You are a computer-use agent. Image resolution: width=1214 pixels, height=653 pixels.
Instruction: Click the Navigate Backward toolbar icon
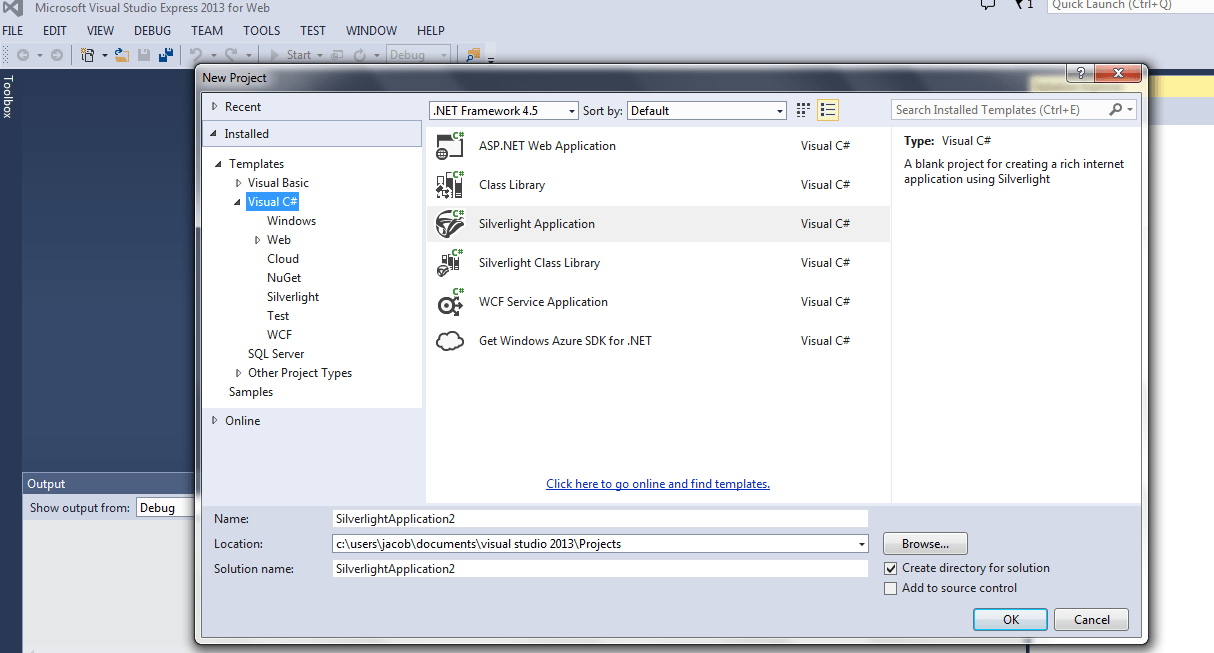coord(23,55)
